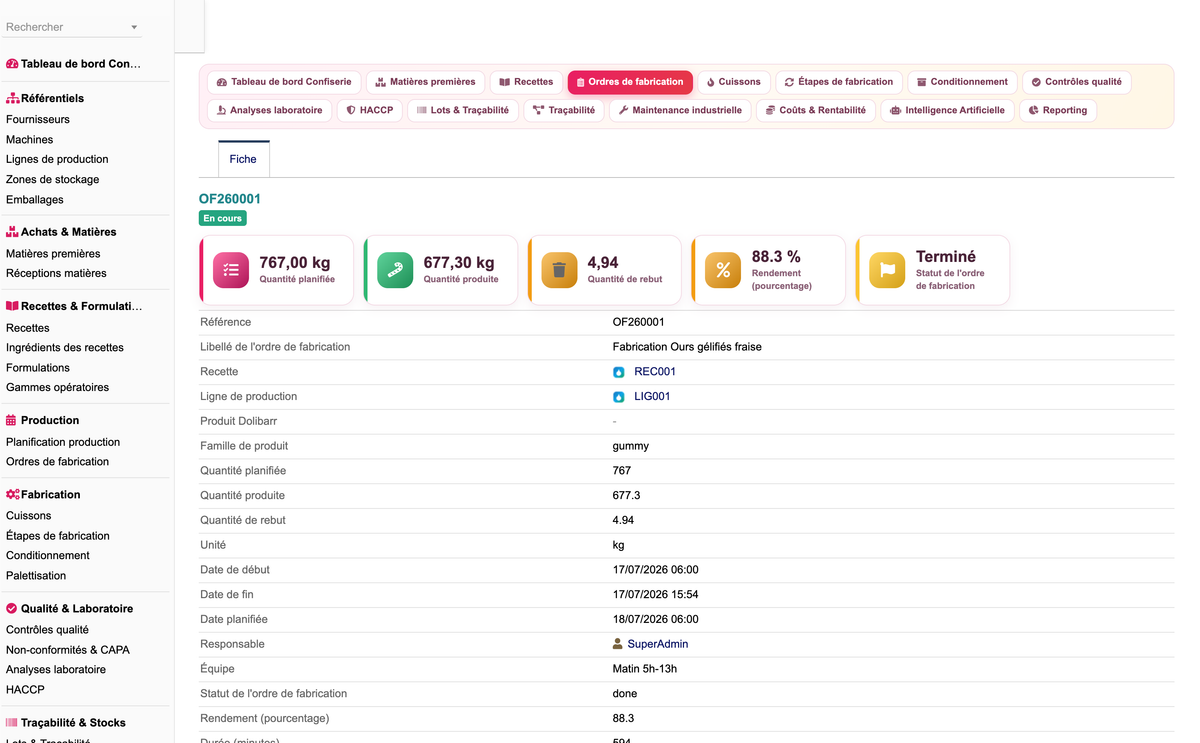
Task: Click the OF260001 reference heading
Action: click(x=230, y=199)
